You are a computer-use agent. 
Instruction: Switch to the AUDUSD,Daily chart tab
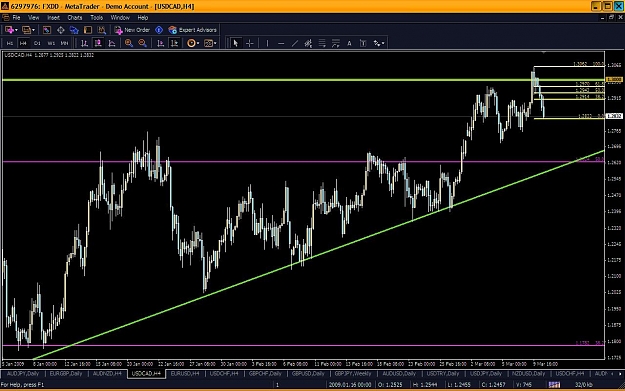coord(399,374)
